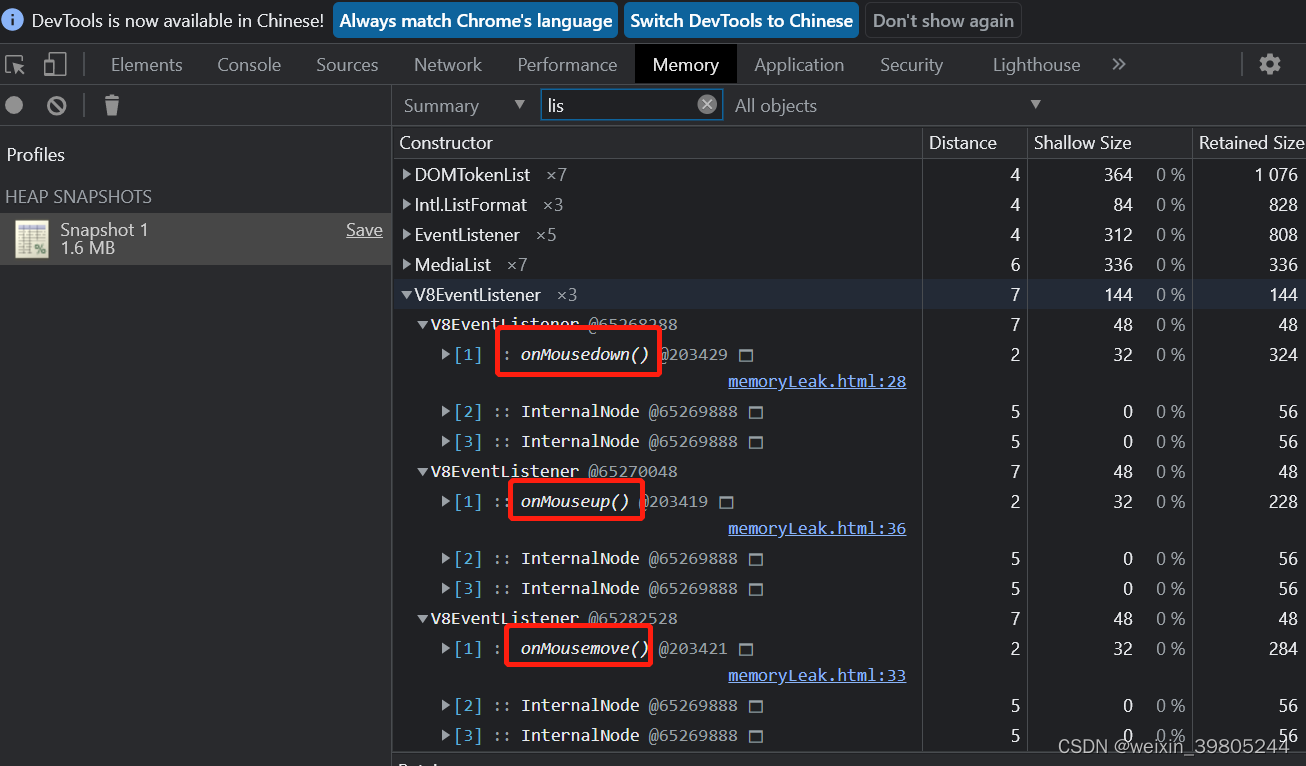Clear all profiles icon
The height and width of the screenshot is (766, 1306).
(57, 105)
